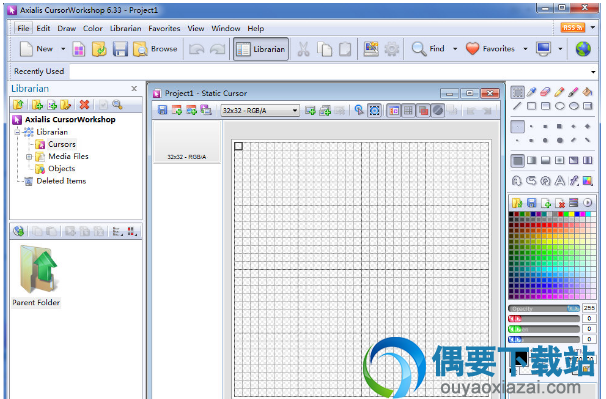Adjust the green channel slider
Viewport: 606px width, 399px height.
544,329
